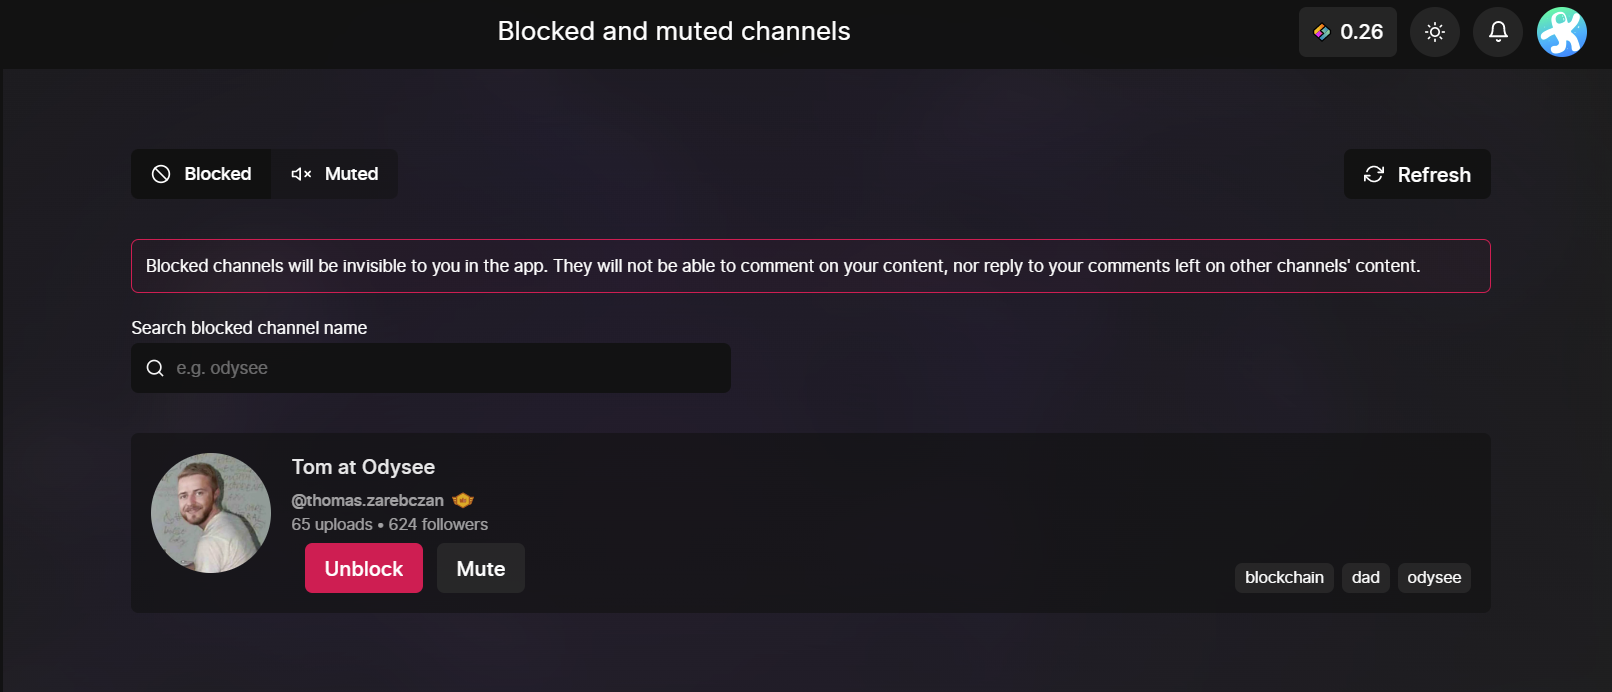The height and width of the screenshot is (692, 1612).
Task: Select the blockchain tag
Action: point(1284,577)
